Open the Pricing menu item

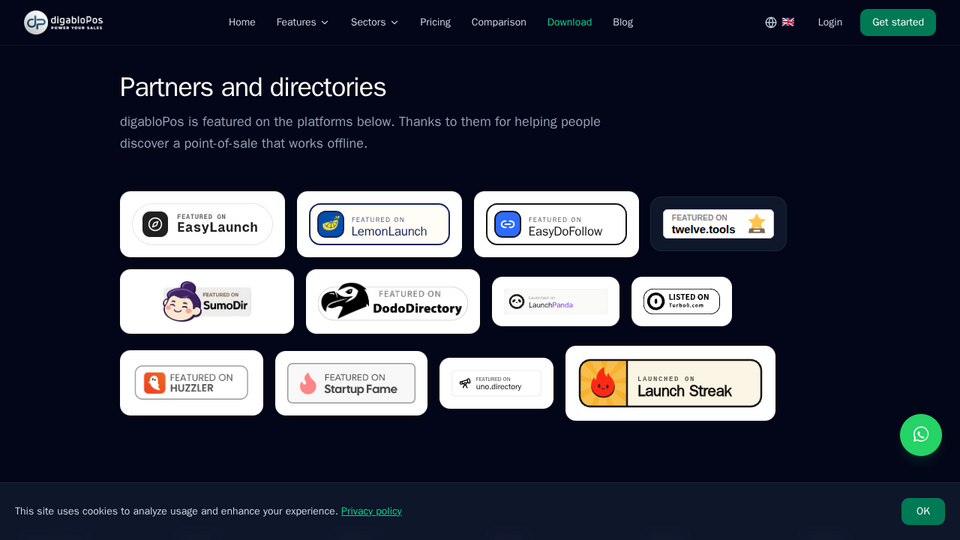[435, 22]
